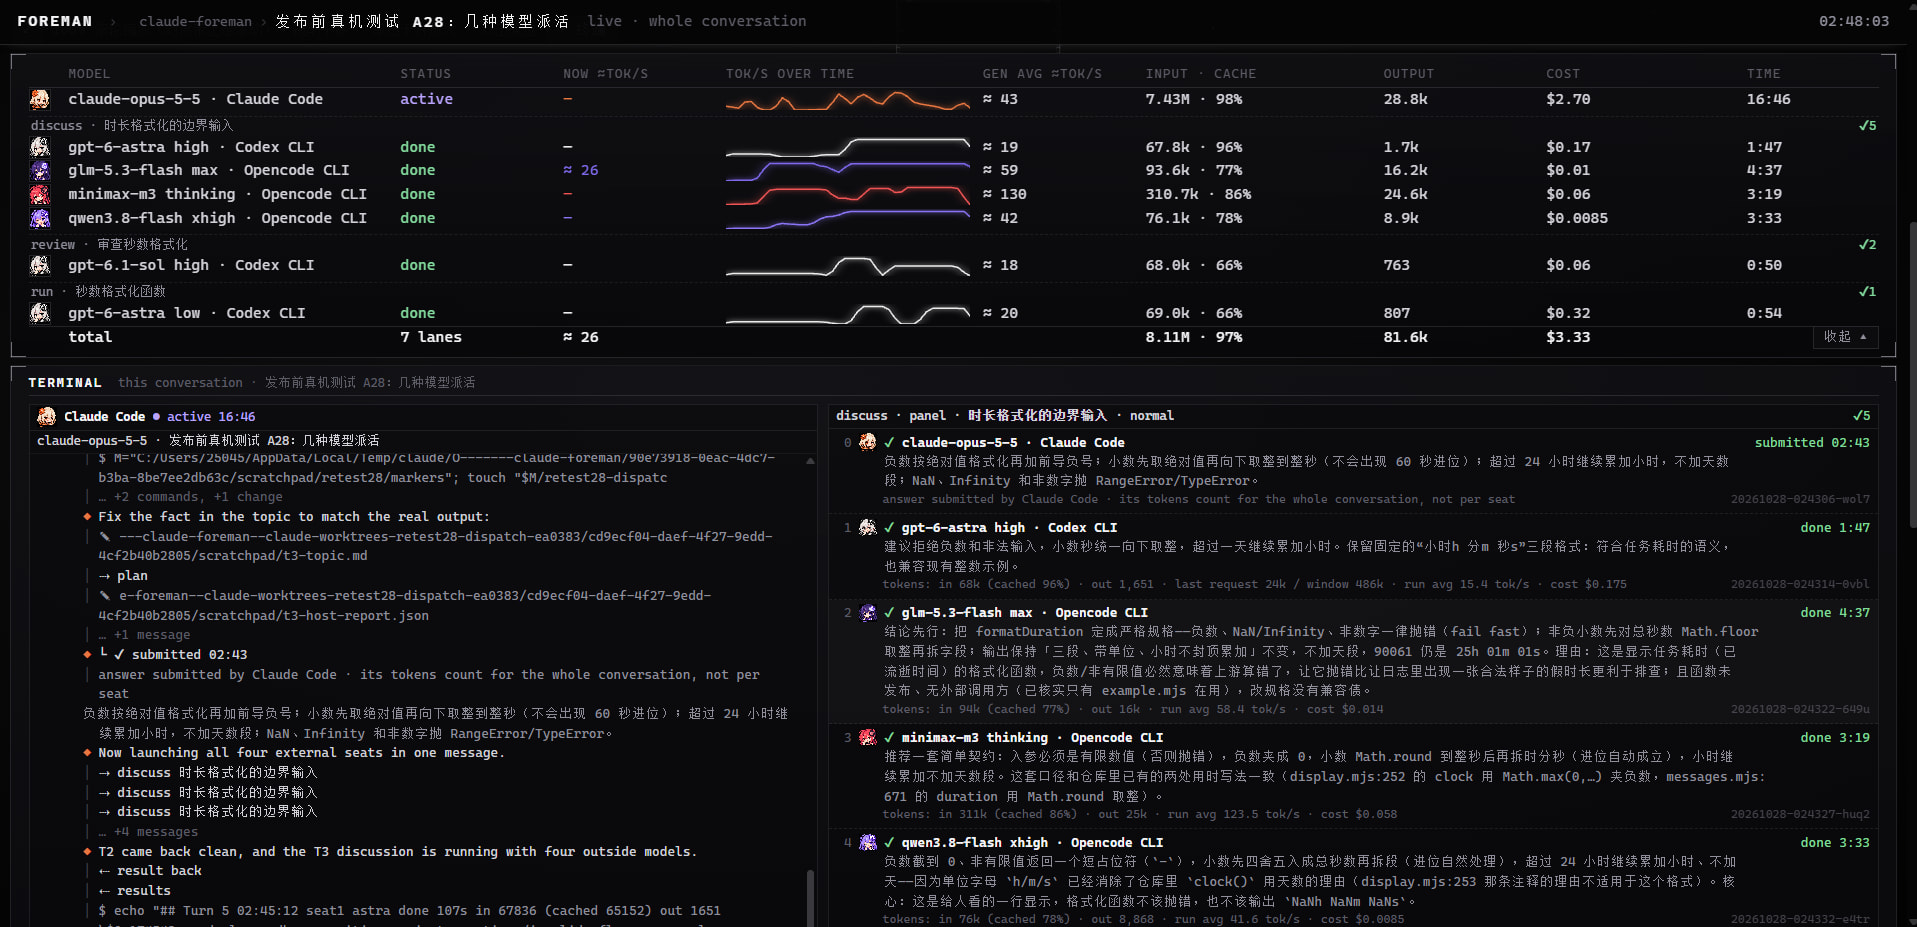The width and height of the screenshot is (1917, 927).
Task: Click the gpt-6-astra high avatar icon
Action: [x=40, y=147]
